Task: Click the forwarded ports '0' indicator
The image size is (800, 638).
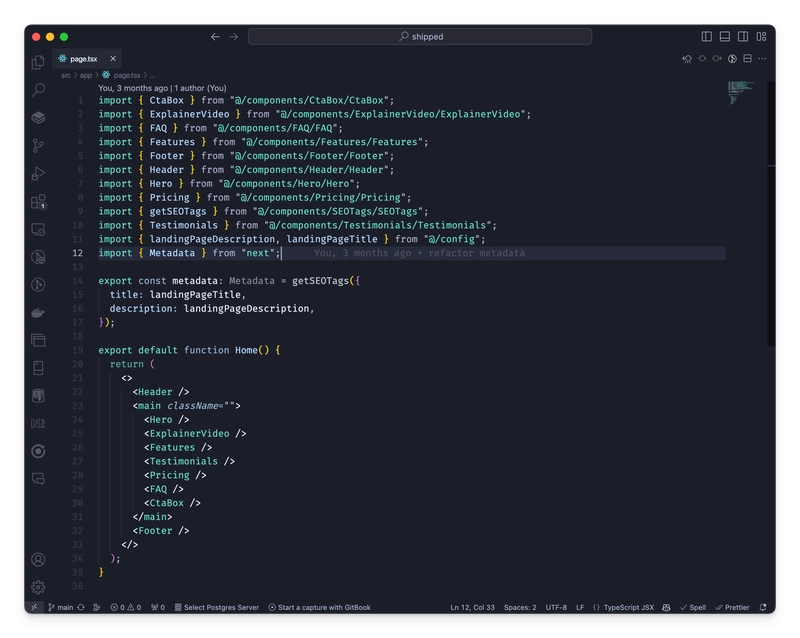Action: [158, 607]
